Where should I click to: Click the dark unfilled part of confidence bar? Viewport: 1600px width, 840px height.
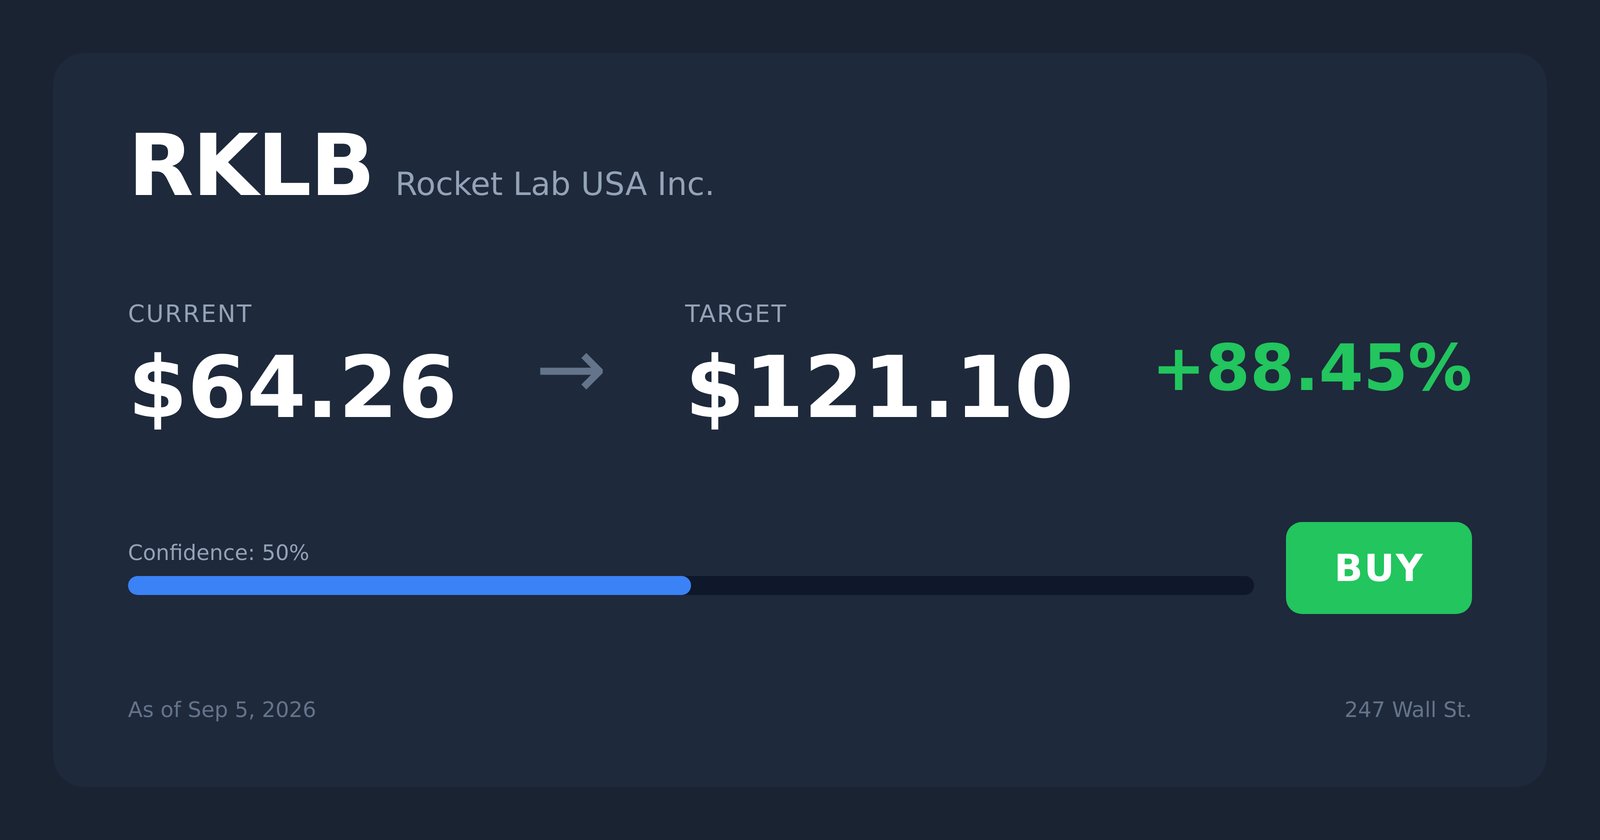tap(972, 585)
